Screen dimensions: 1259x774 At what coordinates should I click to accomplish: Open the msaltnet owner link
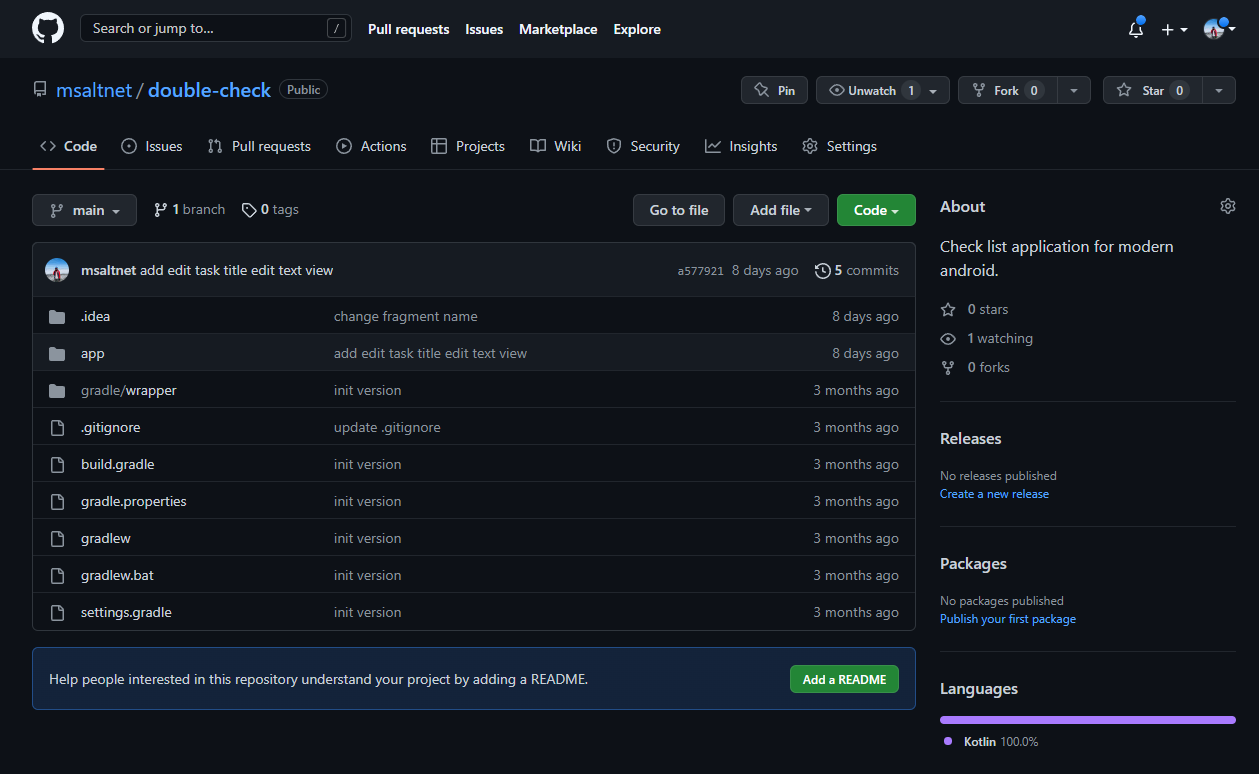[94, 90]
